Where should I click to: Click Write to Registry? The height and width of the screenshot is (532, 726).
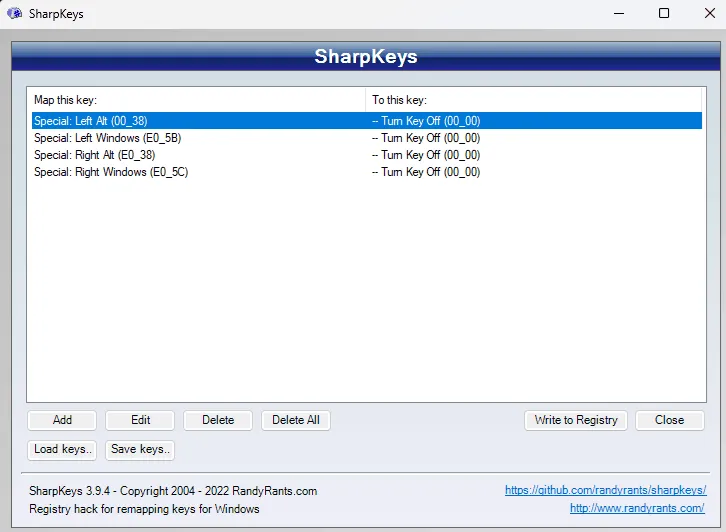point(576,420)
